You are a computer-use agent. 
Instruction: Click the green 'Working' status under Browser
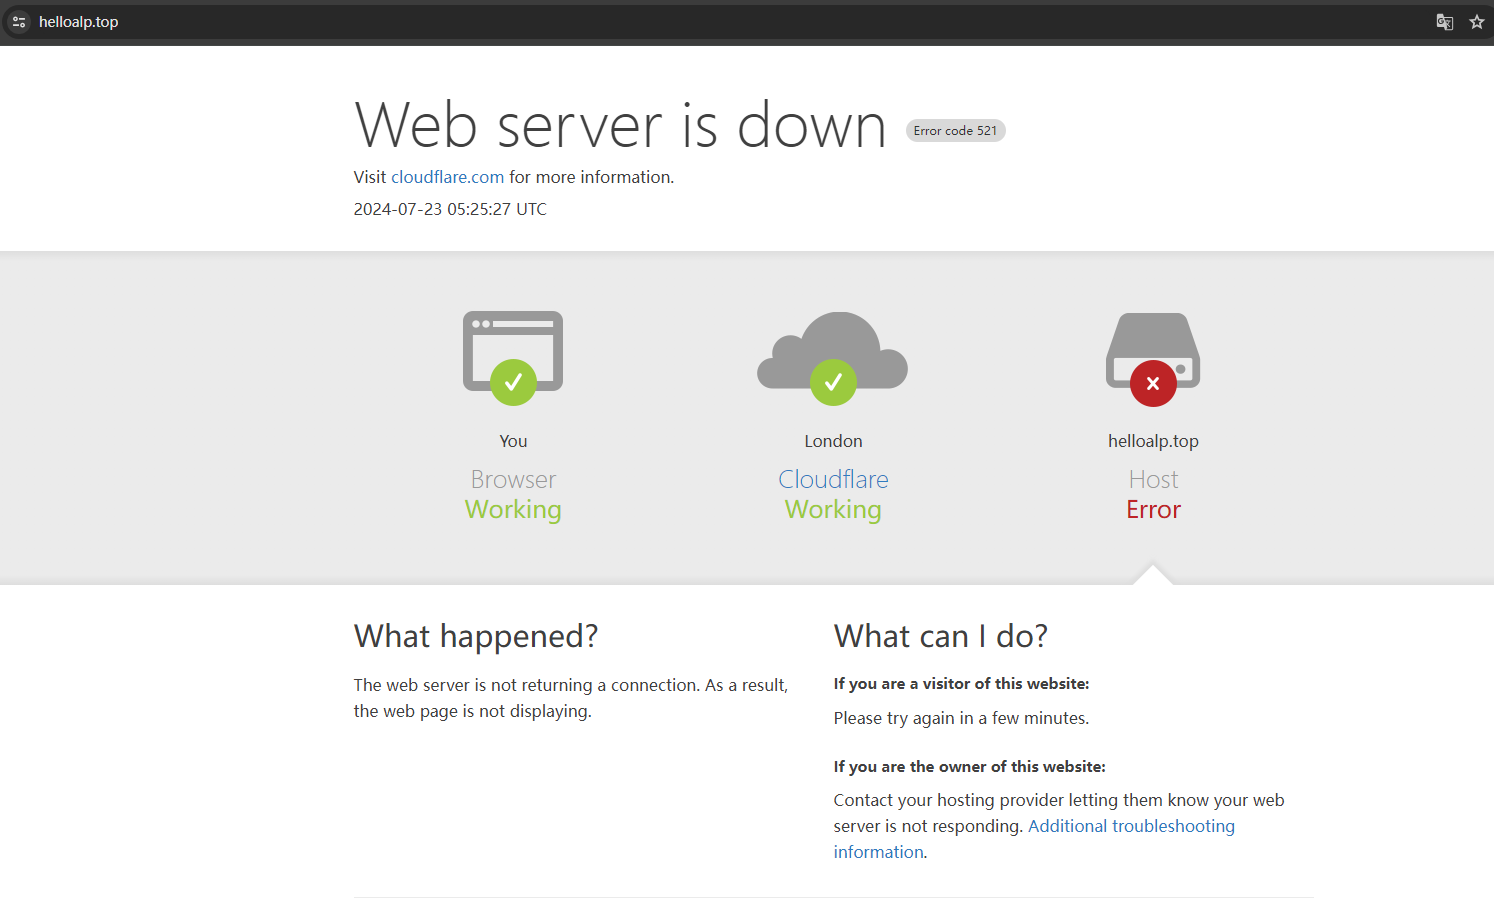point(513,510)
